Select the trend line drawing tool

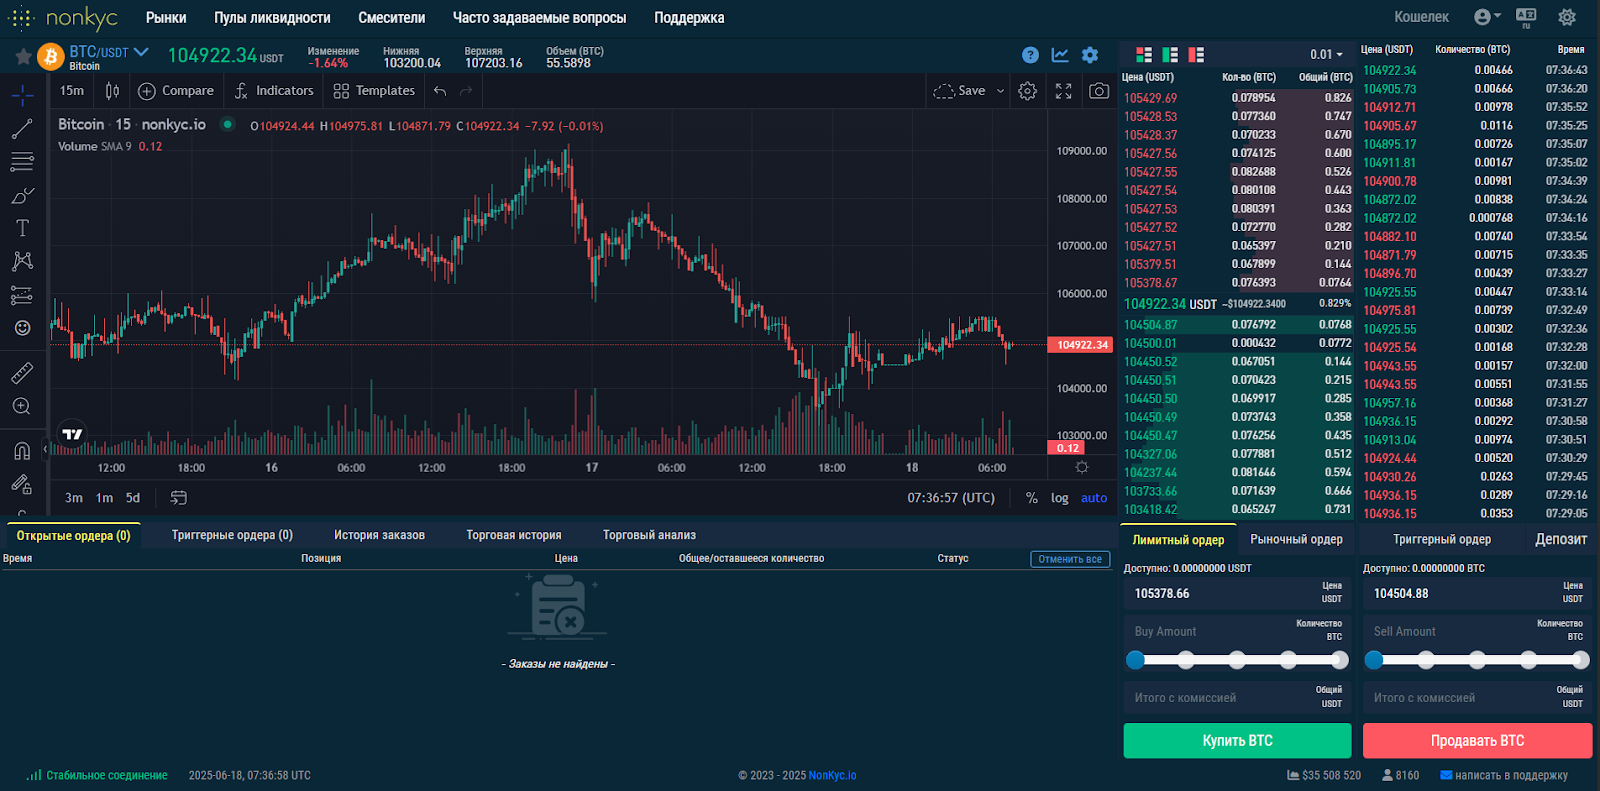click(x=22, y=129)
